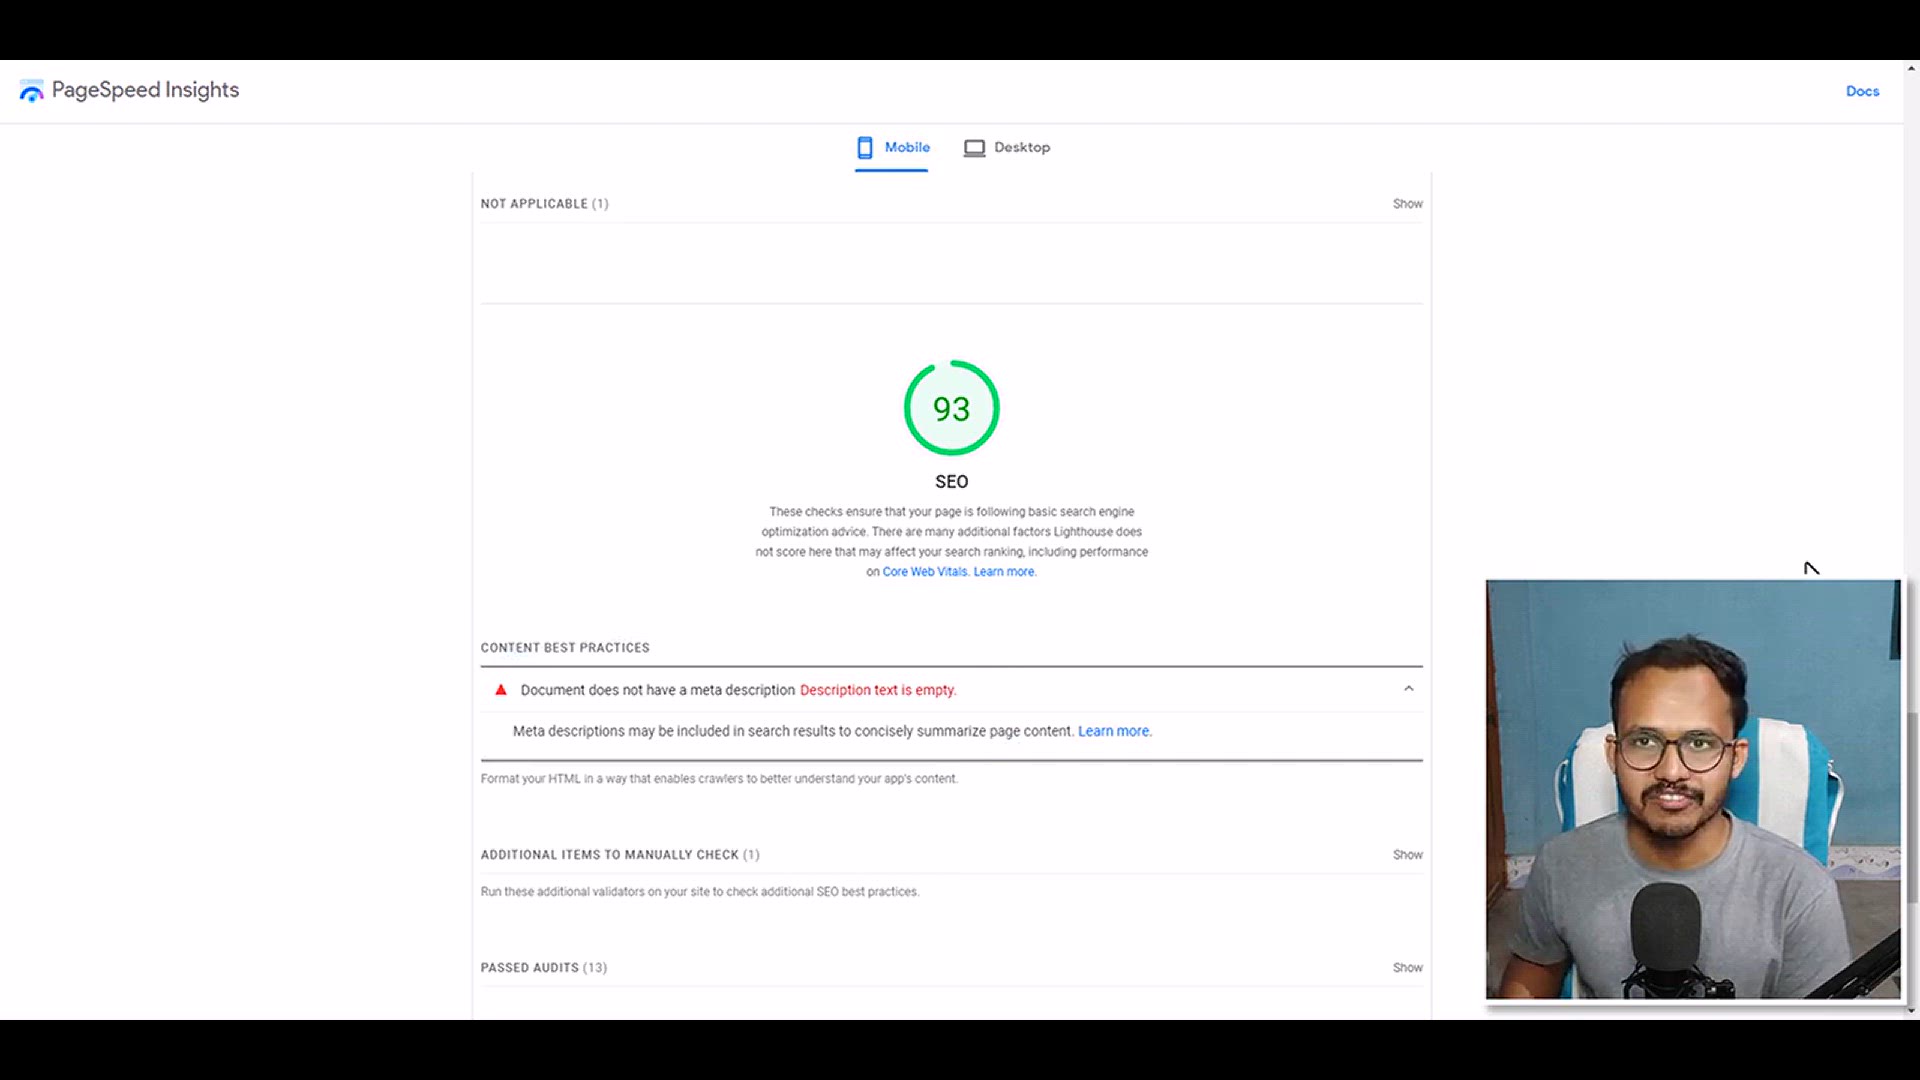Switch to the Desktop tab
The image size is (1920, 1080).
coord(1007,148)
